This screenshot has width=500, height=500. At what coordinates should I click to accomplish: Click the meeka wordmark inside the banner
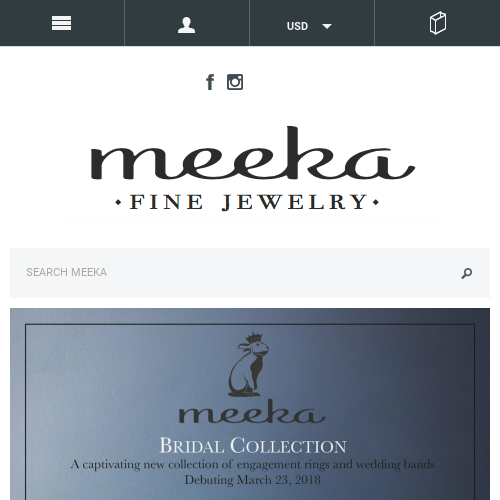(x=252, y=412)
